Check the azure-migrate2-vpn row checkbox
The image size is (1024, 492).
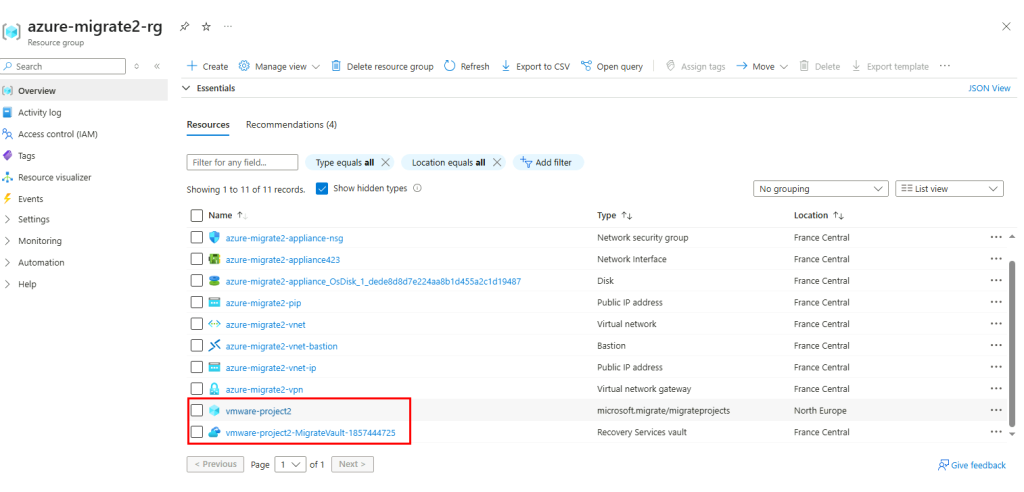pyautogui.click(x=197, y=389)
